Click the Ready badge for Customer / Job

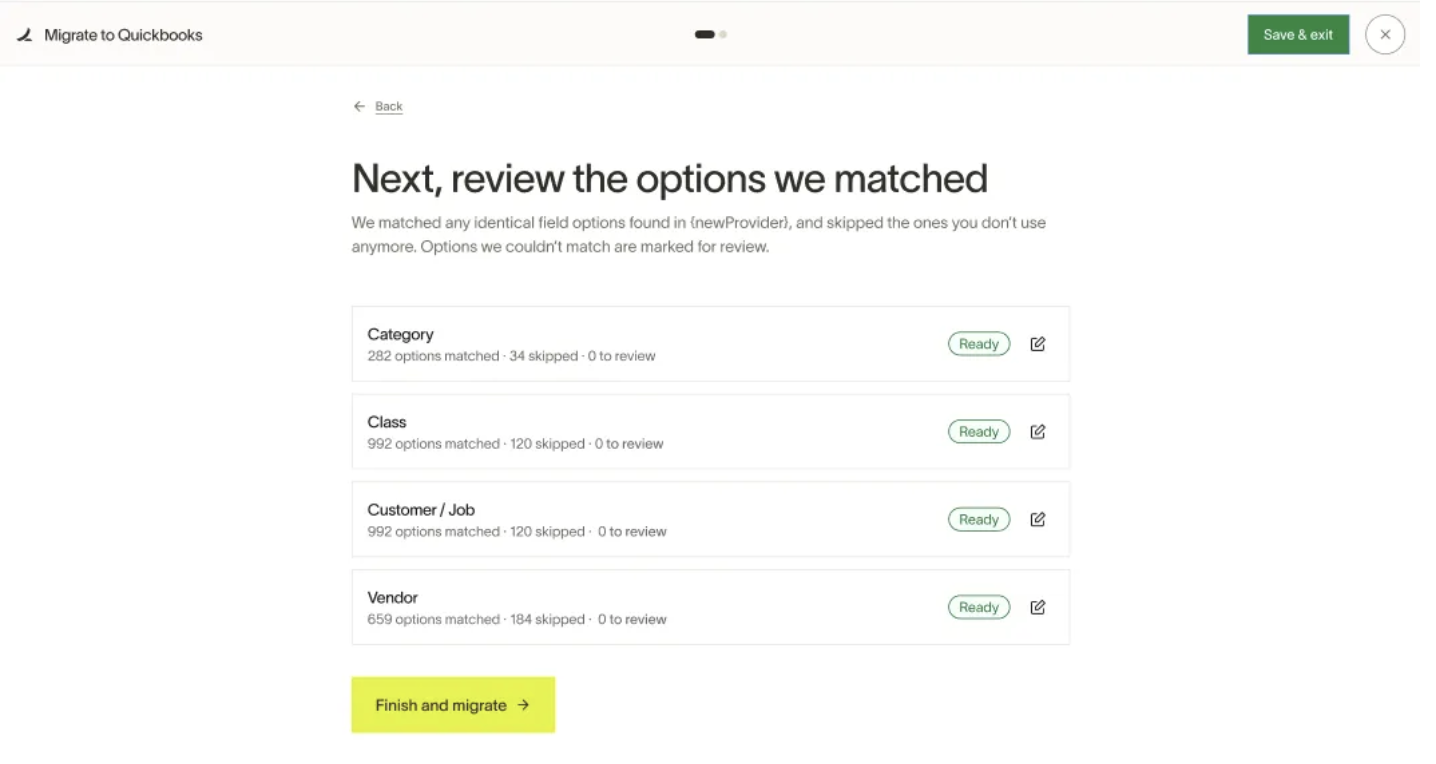coord(979,520)
